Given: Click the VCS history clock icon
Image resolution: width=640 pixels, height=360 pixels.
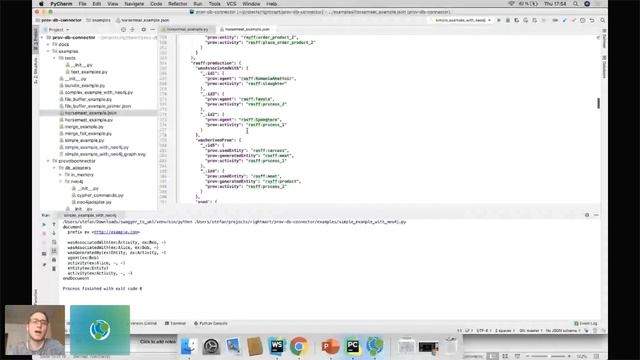Looking at the screenshot, I should [582, 20].
